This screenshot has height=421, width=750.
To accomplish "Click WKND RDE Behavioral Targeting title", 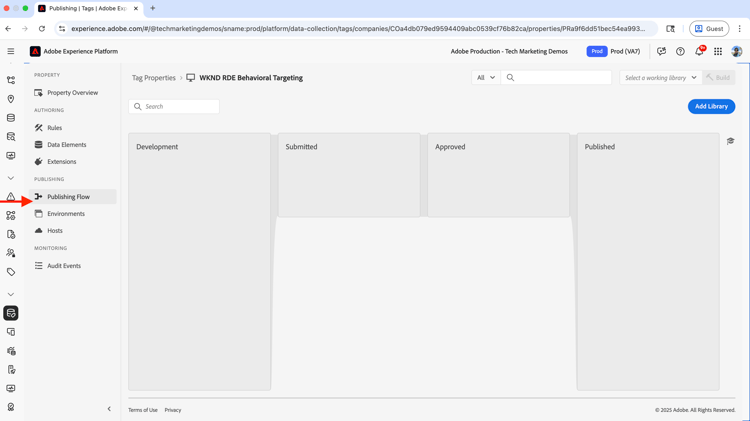I will [251, 78].
